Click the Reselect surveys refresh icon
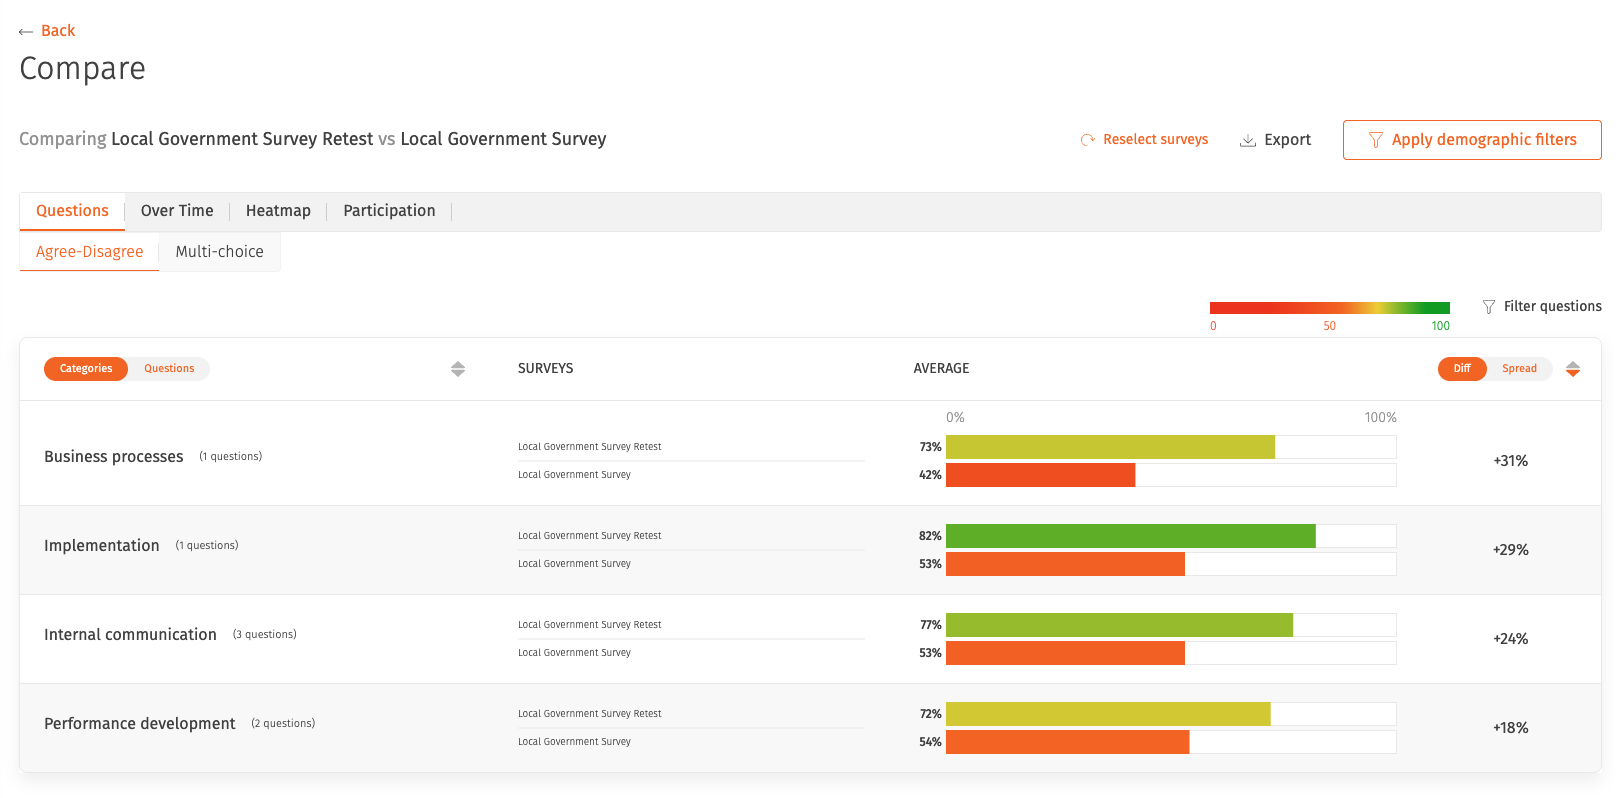1618x798 pixels. 1087,140
